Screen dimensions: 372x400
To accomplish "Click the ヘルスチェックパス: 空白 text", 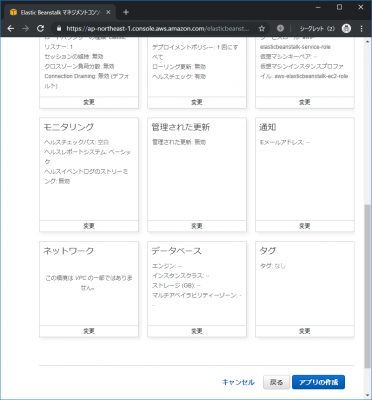I will (77, 142).
